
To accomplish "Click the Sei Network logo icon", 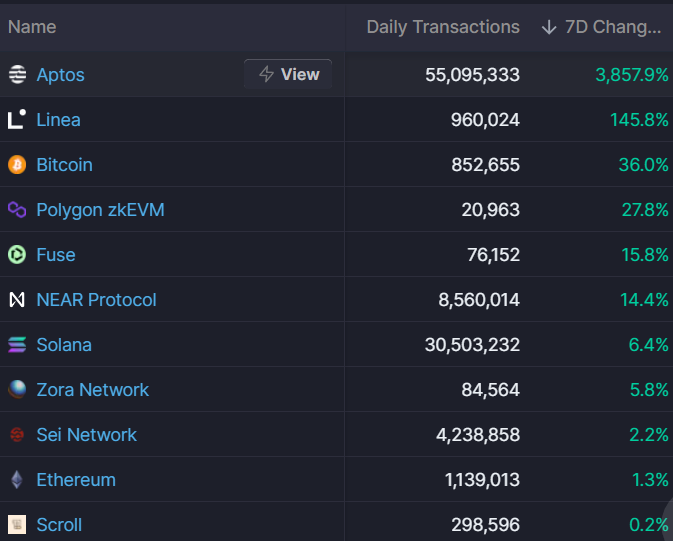I will (17, 435).
